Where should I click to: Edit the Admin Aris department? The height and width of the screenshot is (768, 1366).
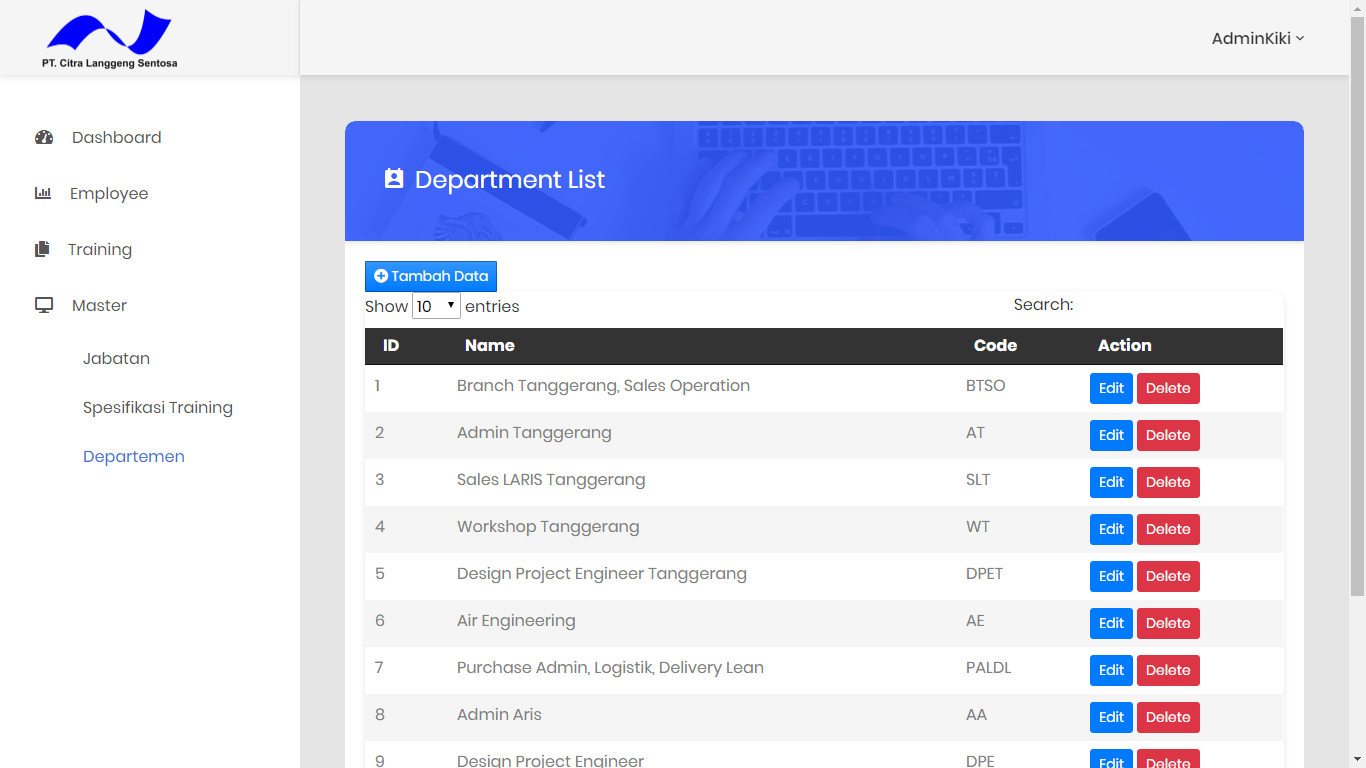click(x=1111, y=718)
